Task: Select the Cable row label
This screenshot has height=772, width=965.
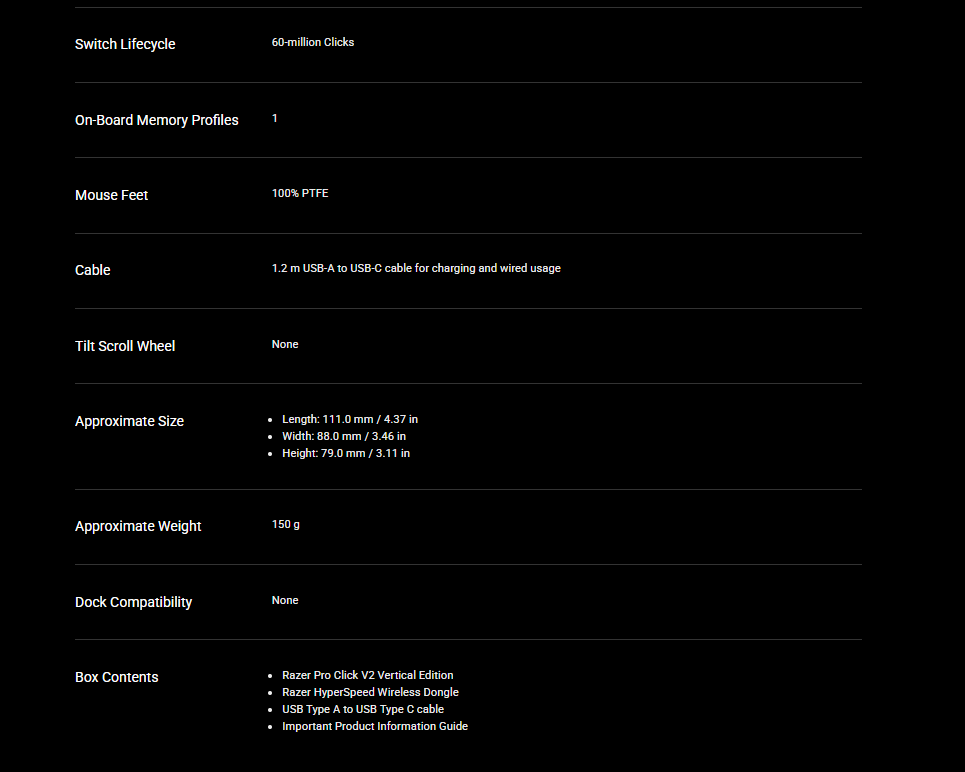Action: [x=93, y=270]
